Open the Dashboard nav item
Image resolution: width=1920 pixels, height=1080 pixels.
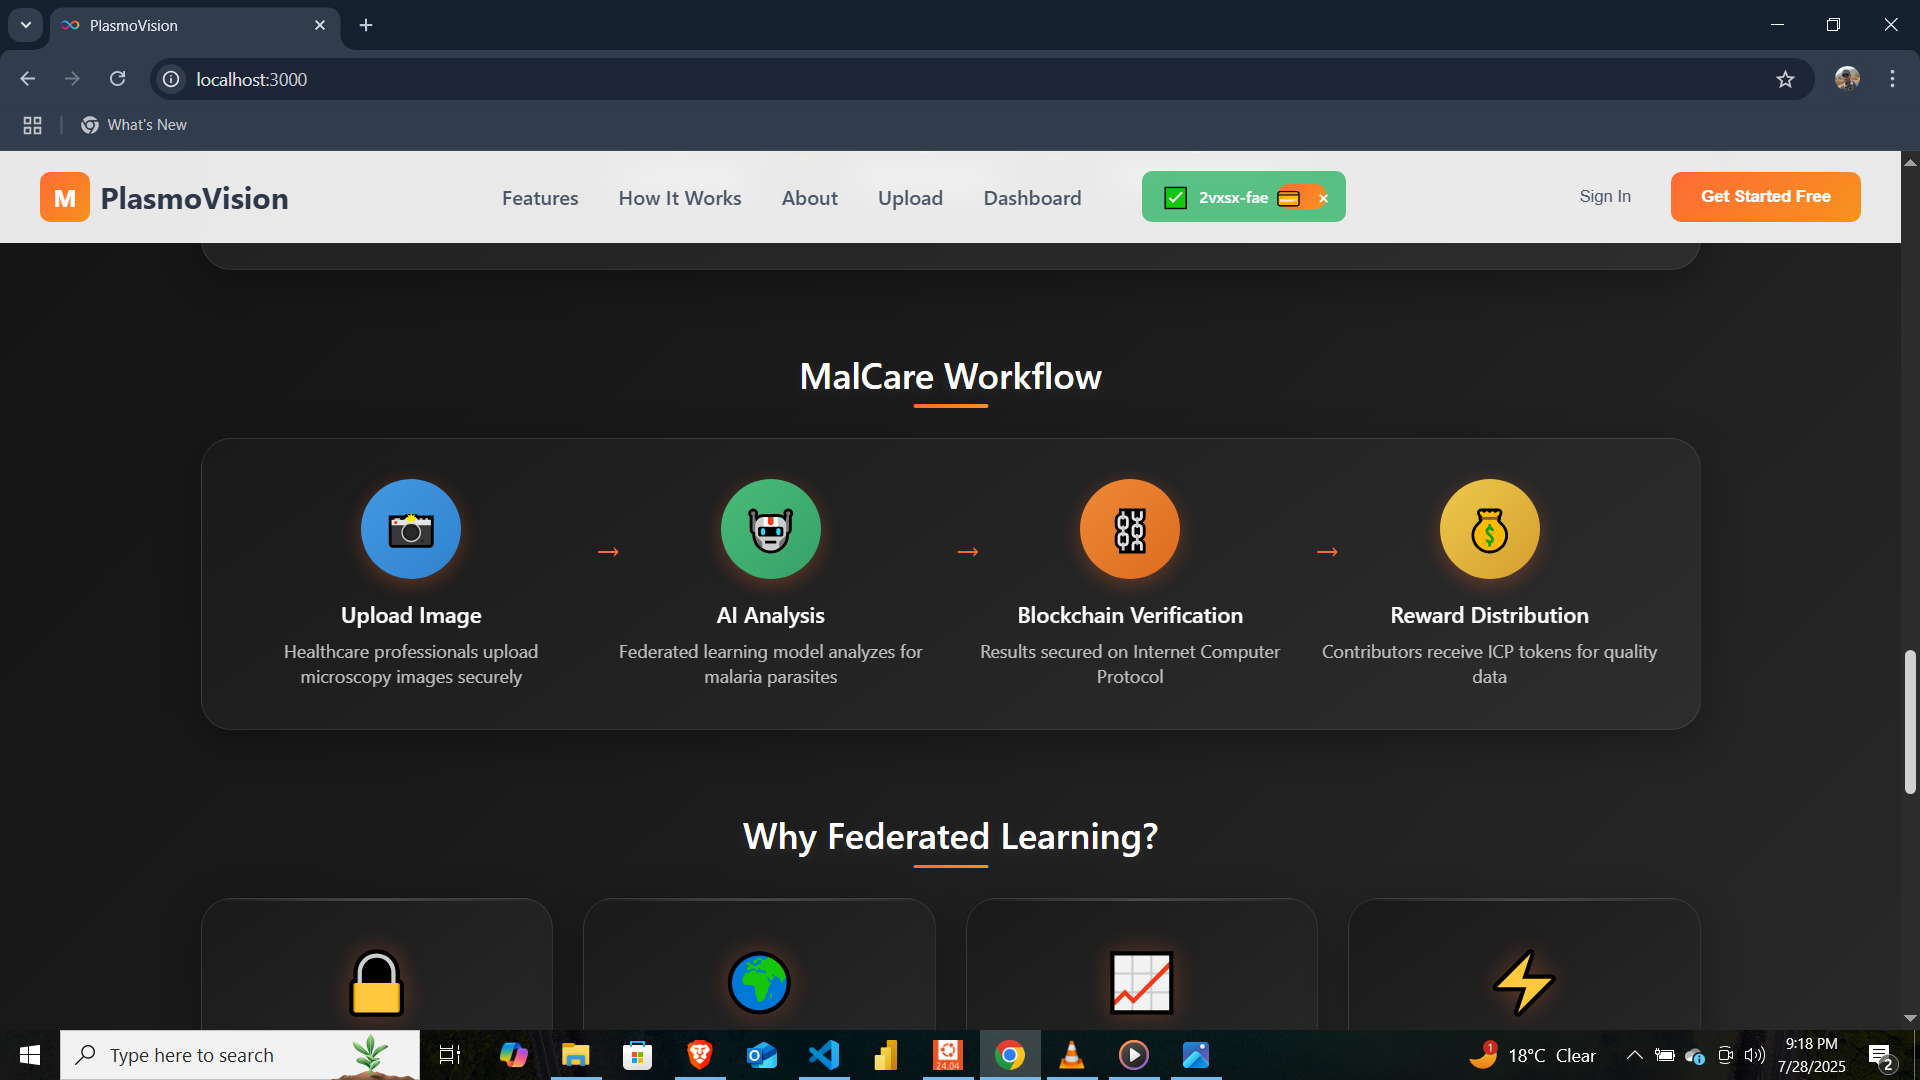pos(1032,198)
